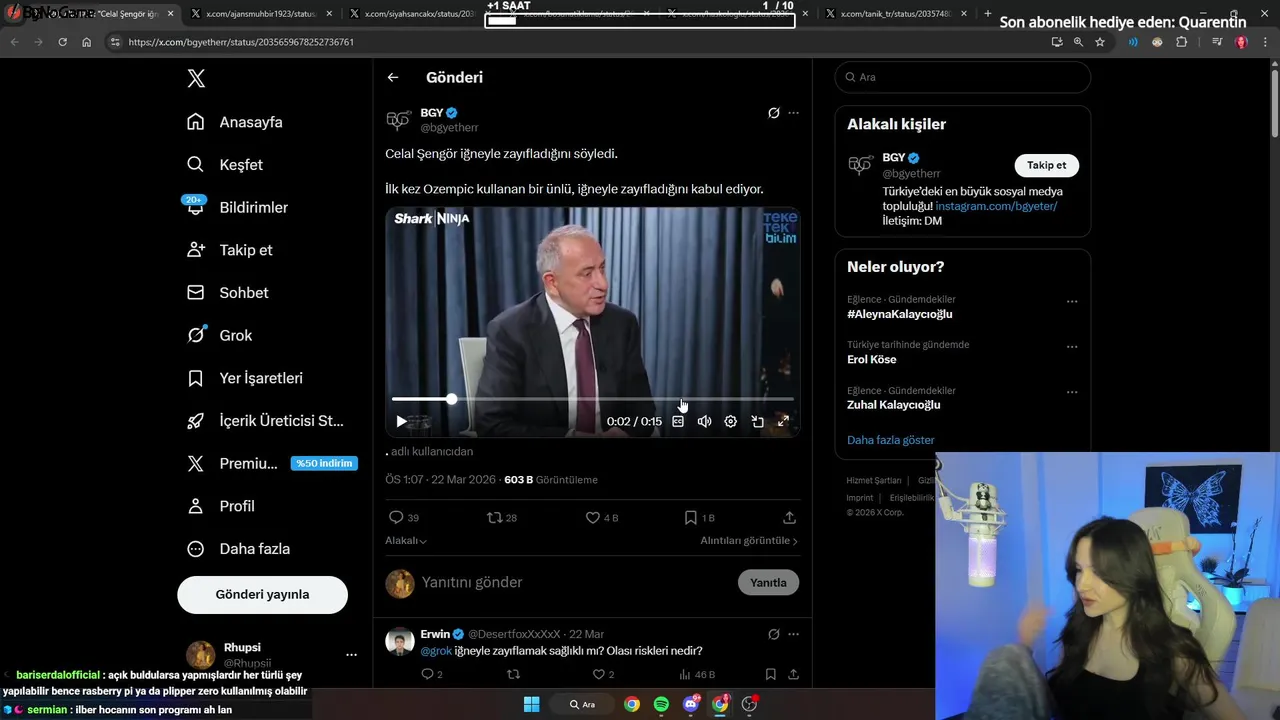Viewport: 1280px width, 720px height.
Task: Open Grok from the sidebar
Action: pos(219,335)
